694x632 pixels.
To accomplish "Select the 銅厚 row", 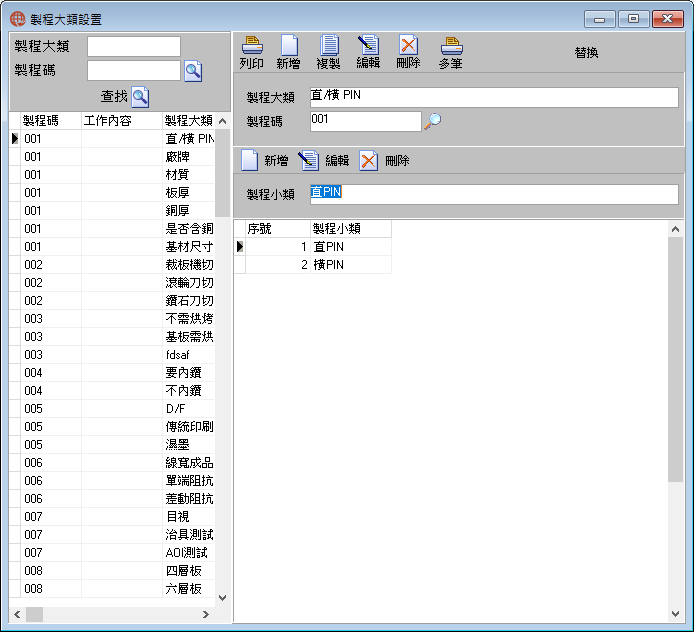I will (x=112, y=211).
